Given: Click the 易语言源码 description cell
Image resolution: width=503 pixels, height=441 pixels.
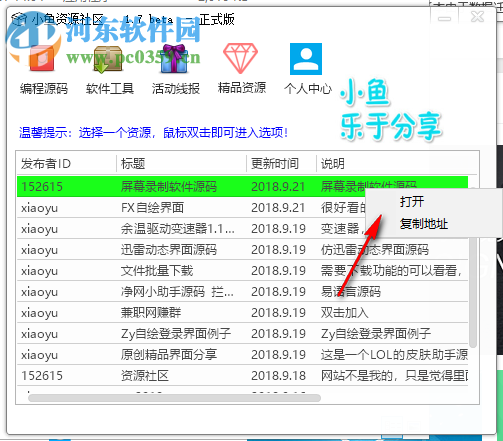Looking at the screenshot, I should (x=351, y=292).
